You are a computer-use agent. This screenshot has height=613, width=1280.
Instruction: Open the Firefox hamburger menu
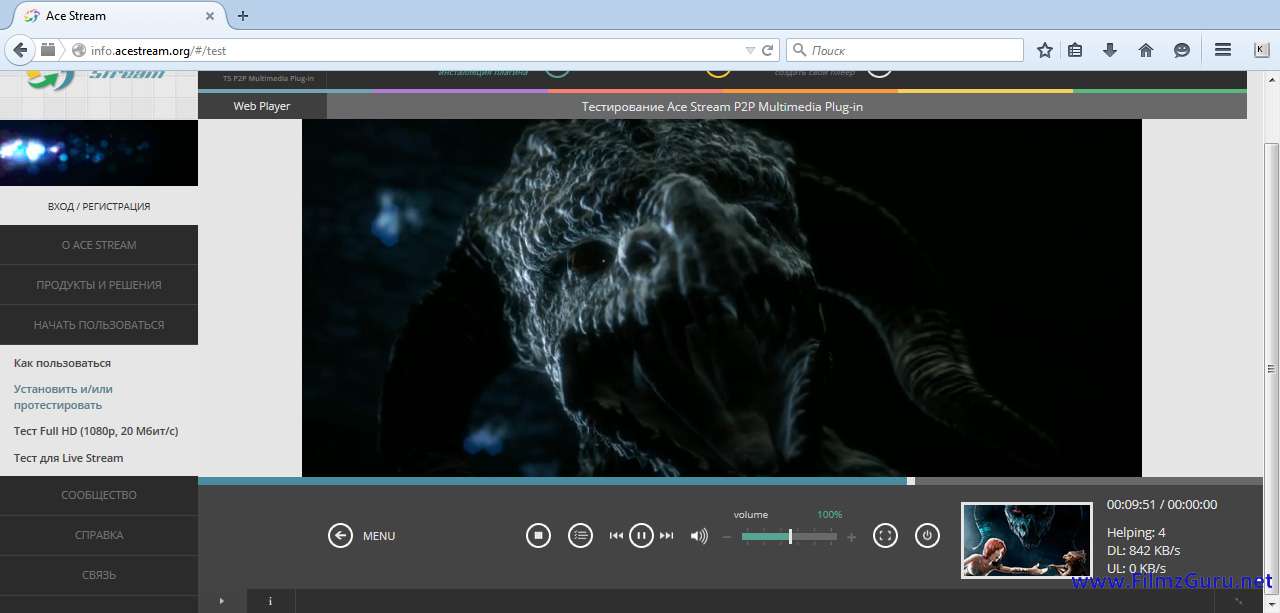coord(1222,50)
